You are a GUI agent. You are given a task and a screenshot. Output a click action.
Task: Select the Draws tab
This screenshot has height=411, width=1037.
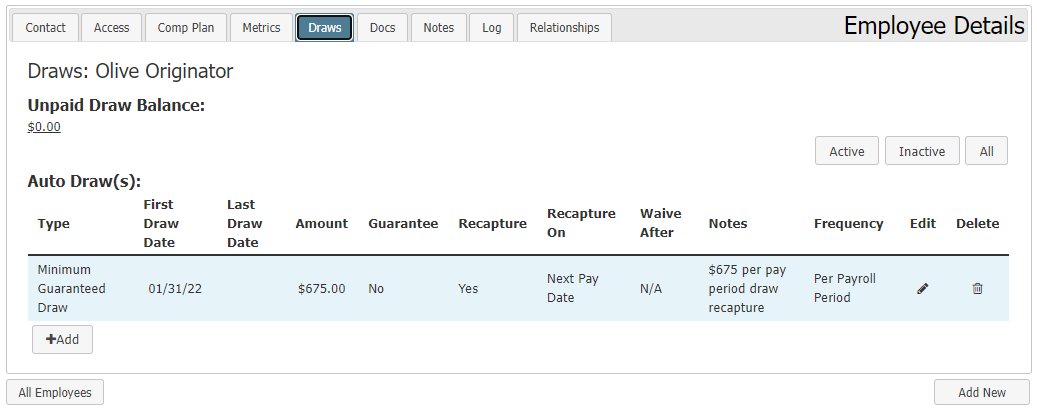(x=325, y=27)
